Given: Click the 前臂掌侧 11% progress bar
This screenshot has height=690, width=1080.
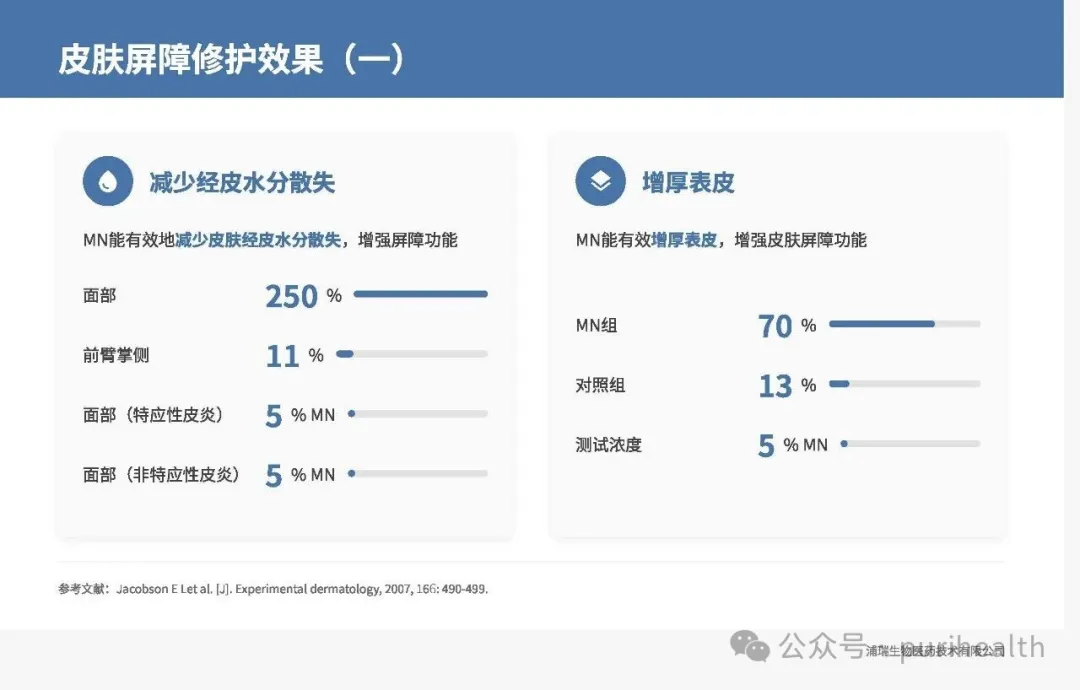Looking at the screenshot, I should click(412, 354).
